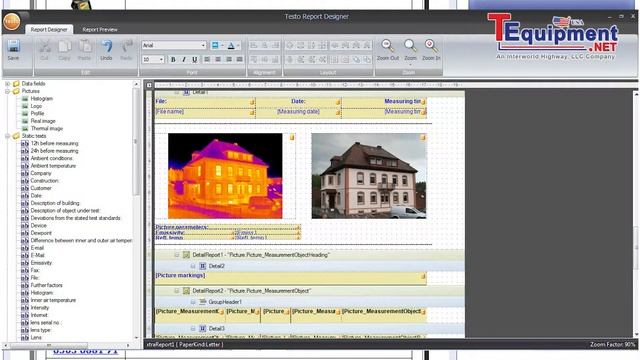
Task: Select the Profile picture item
Action: tap(37, 113)
